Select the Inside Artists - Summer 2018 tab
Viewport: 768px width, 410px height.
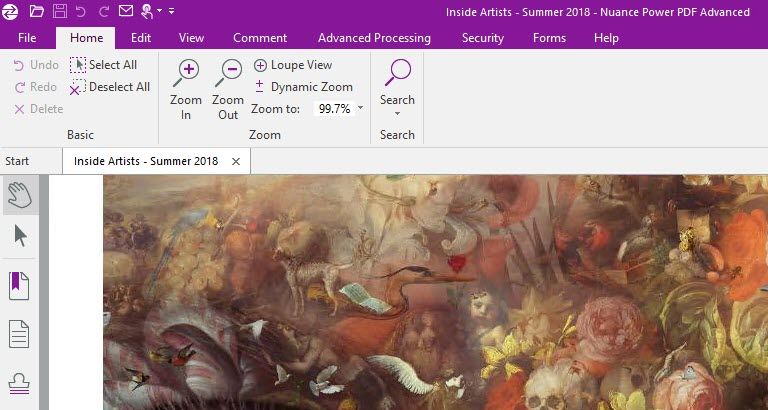point(146,161)
